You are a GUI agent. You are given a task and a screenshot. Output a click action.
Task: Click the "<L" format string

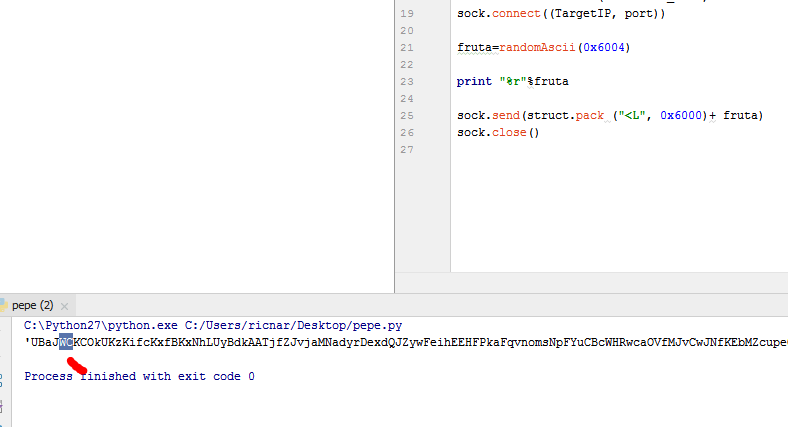point(635,116)
